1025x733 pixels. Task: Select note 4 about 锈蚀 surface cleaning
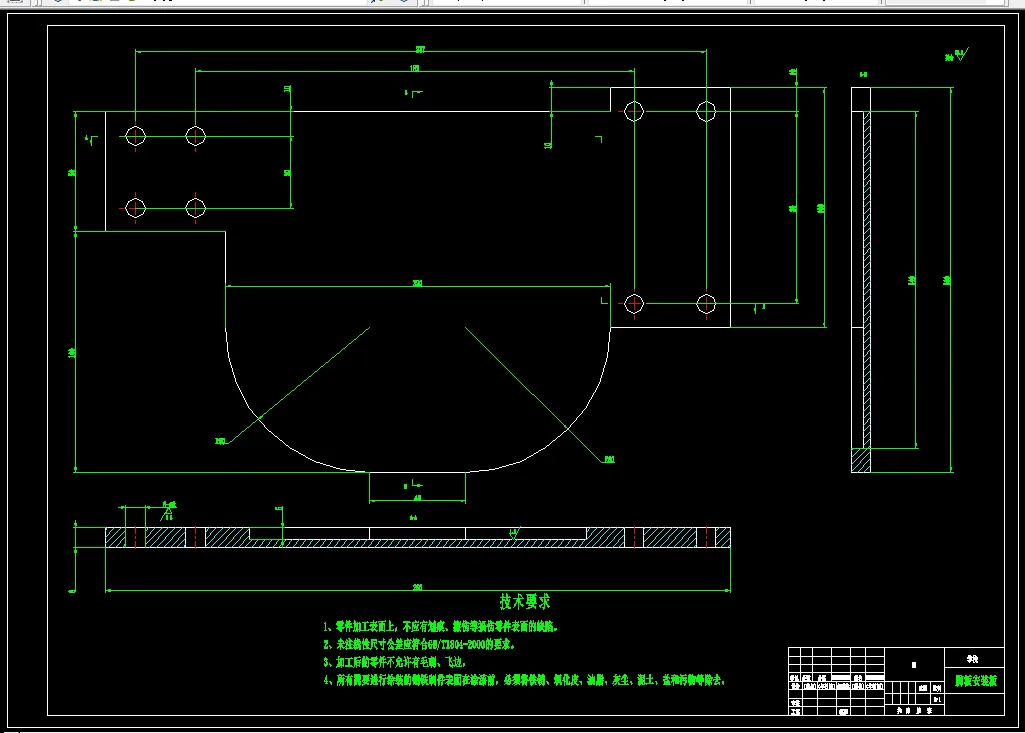(524, 681)
